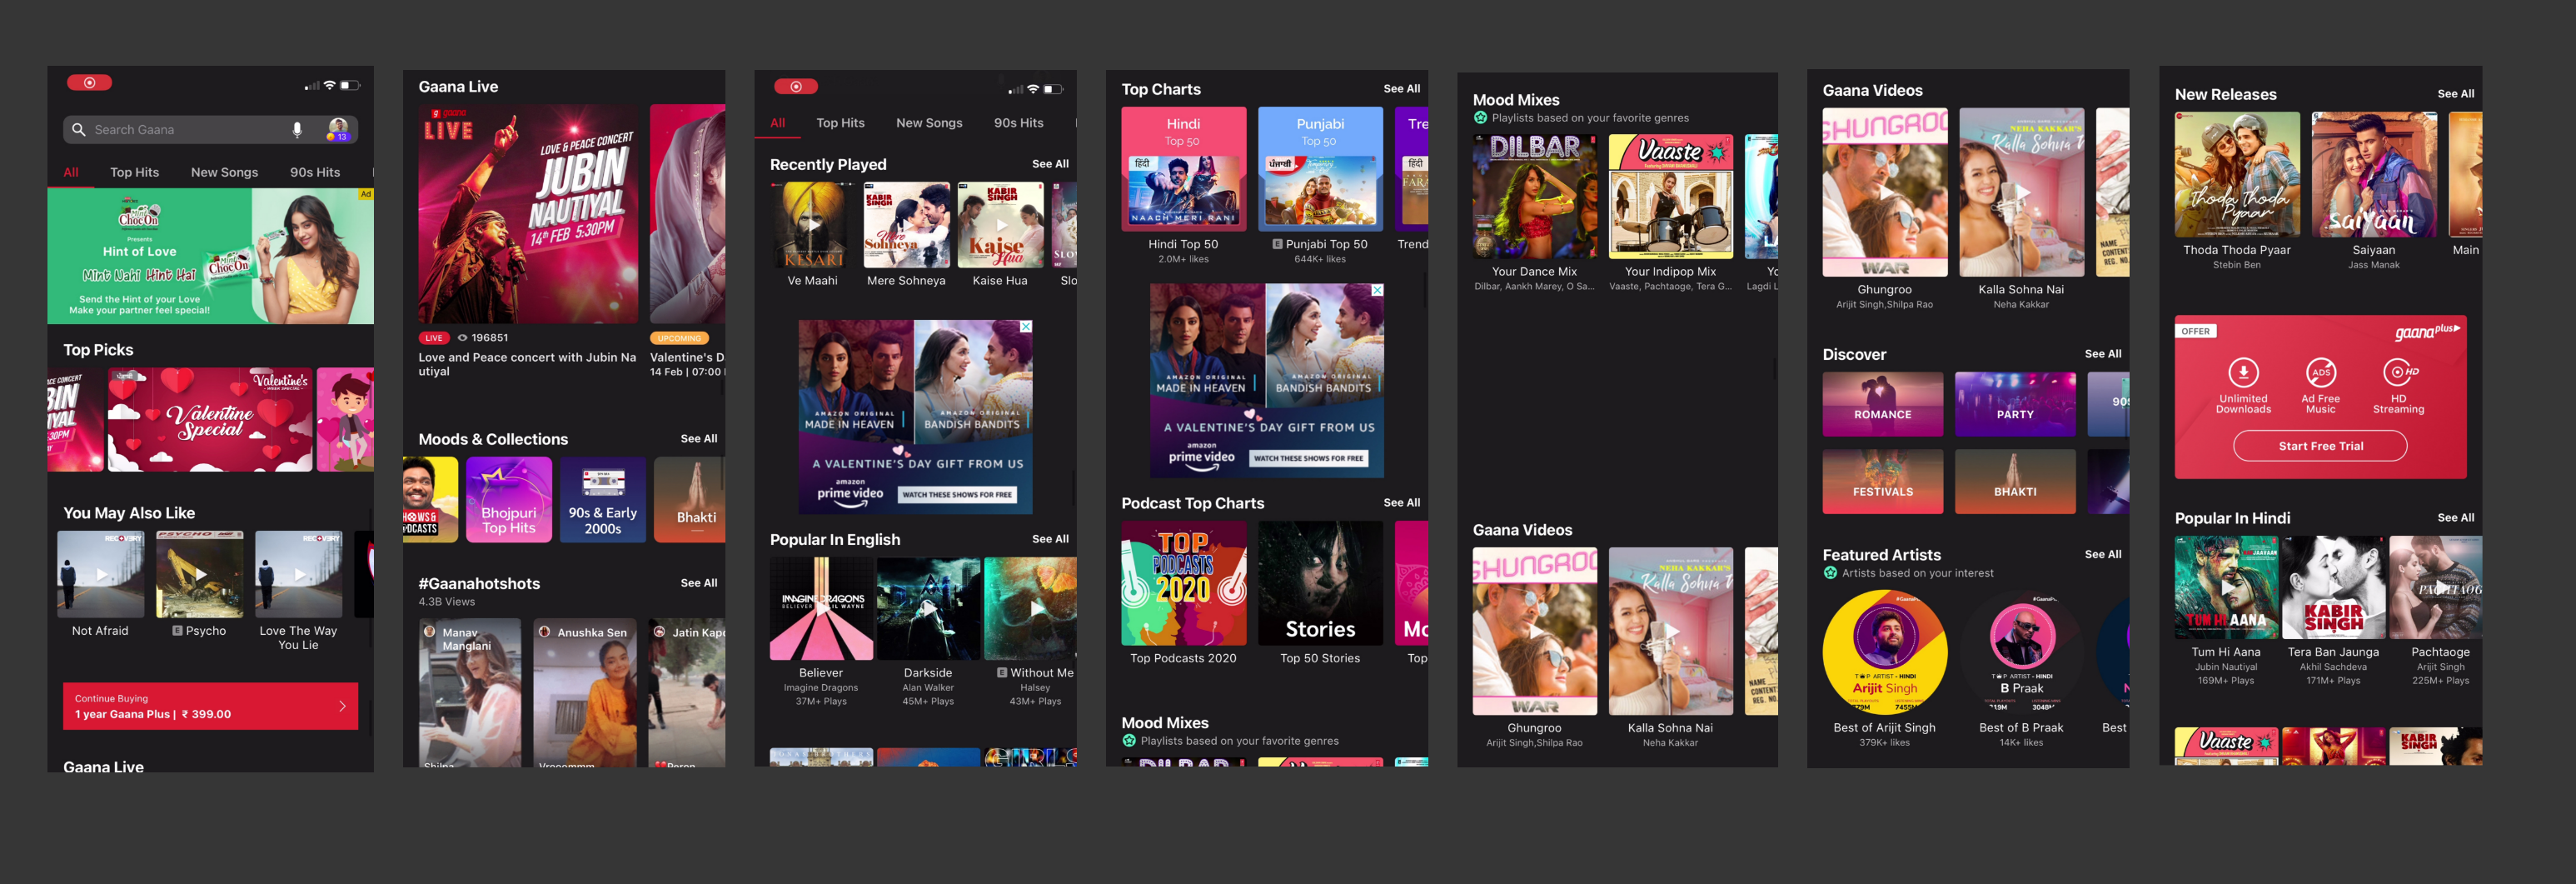Open the Bhojpuri Top Hits collection tile
The height and width of the screenshot is (884, 2576).
(509, 500)
